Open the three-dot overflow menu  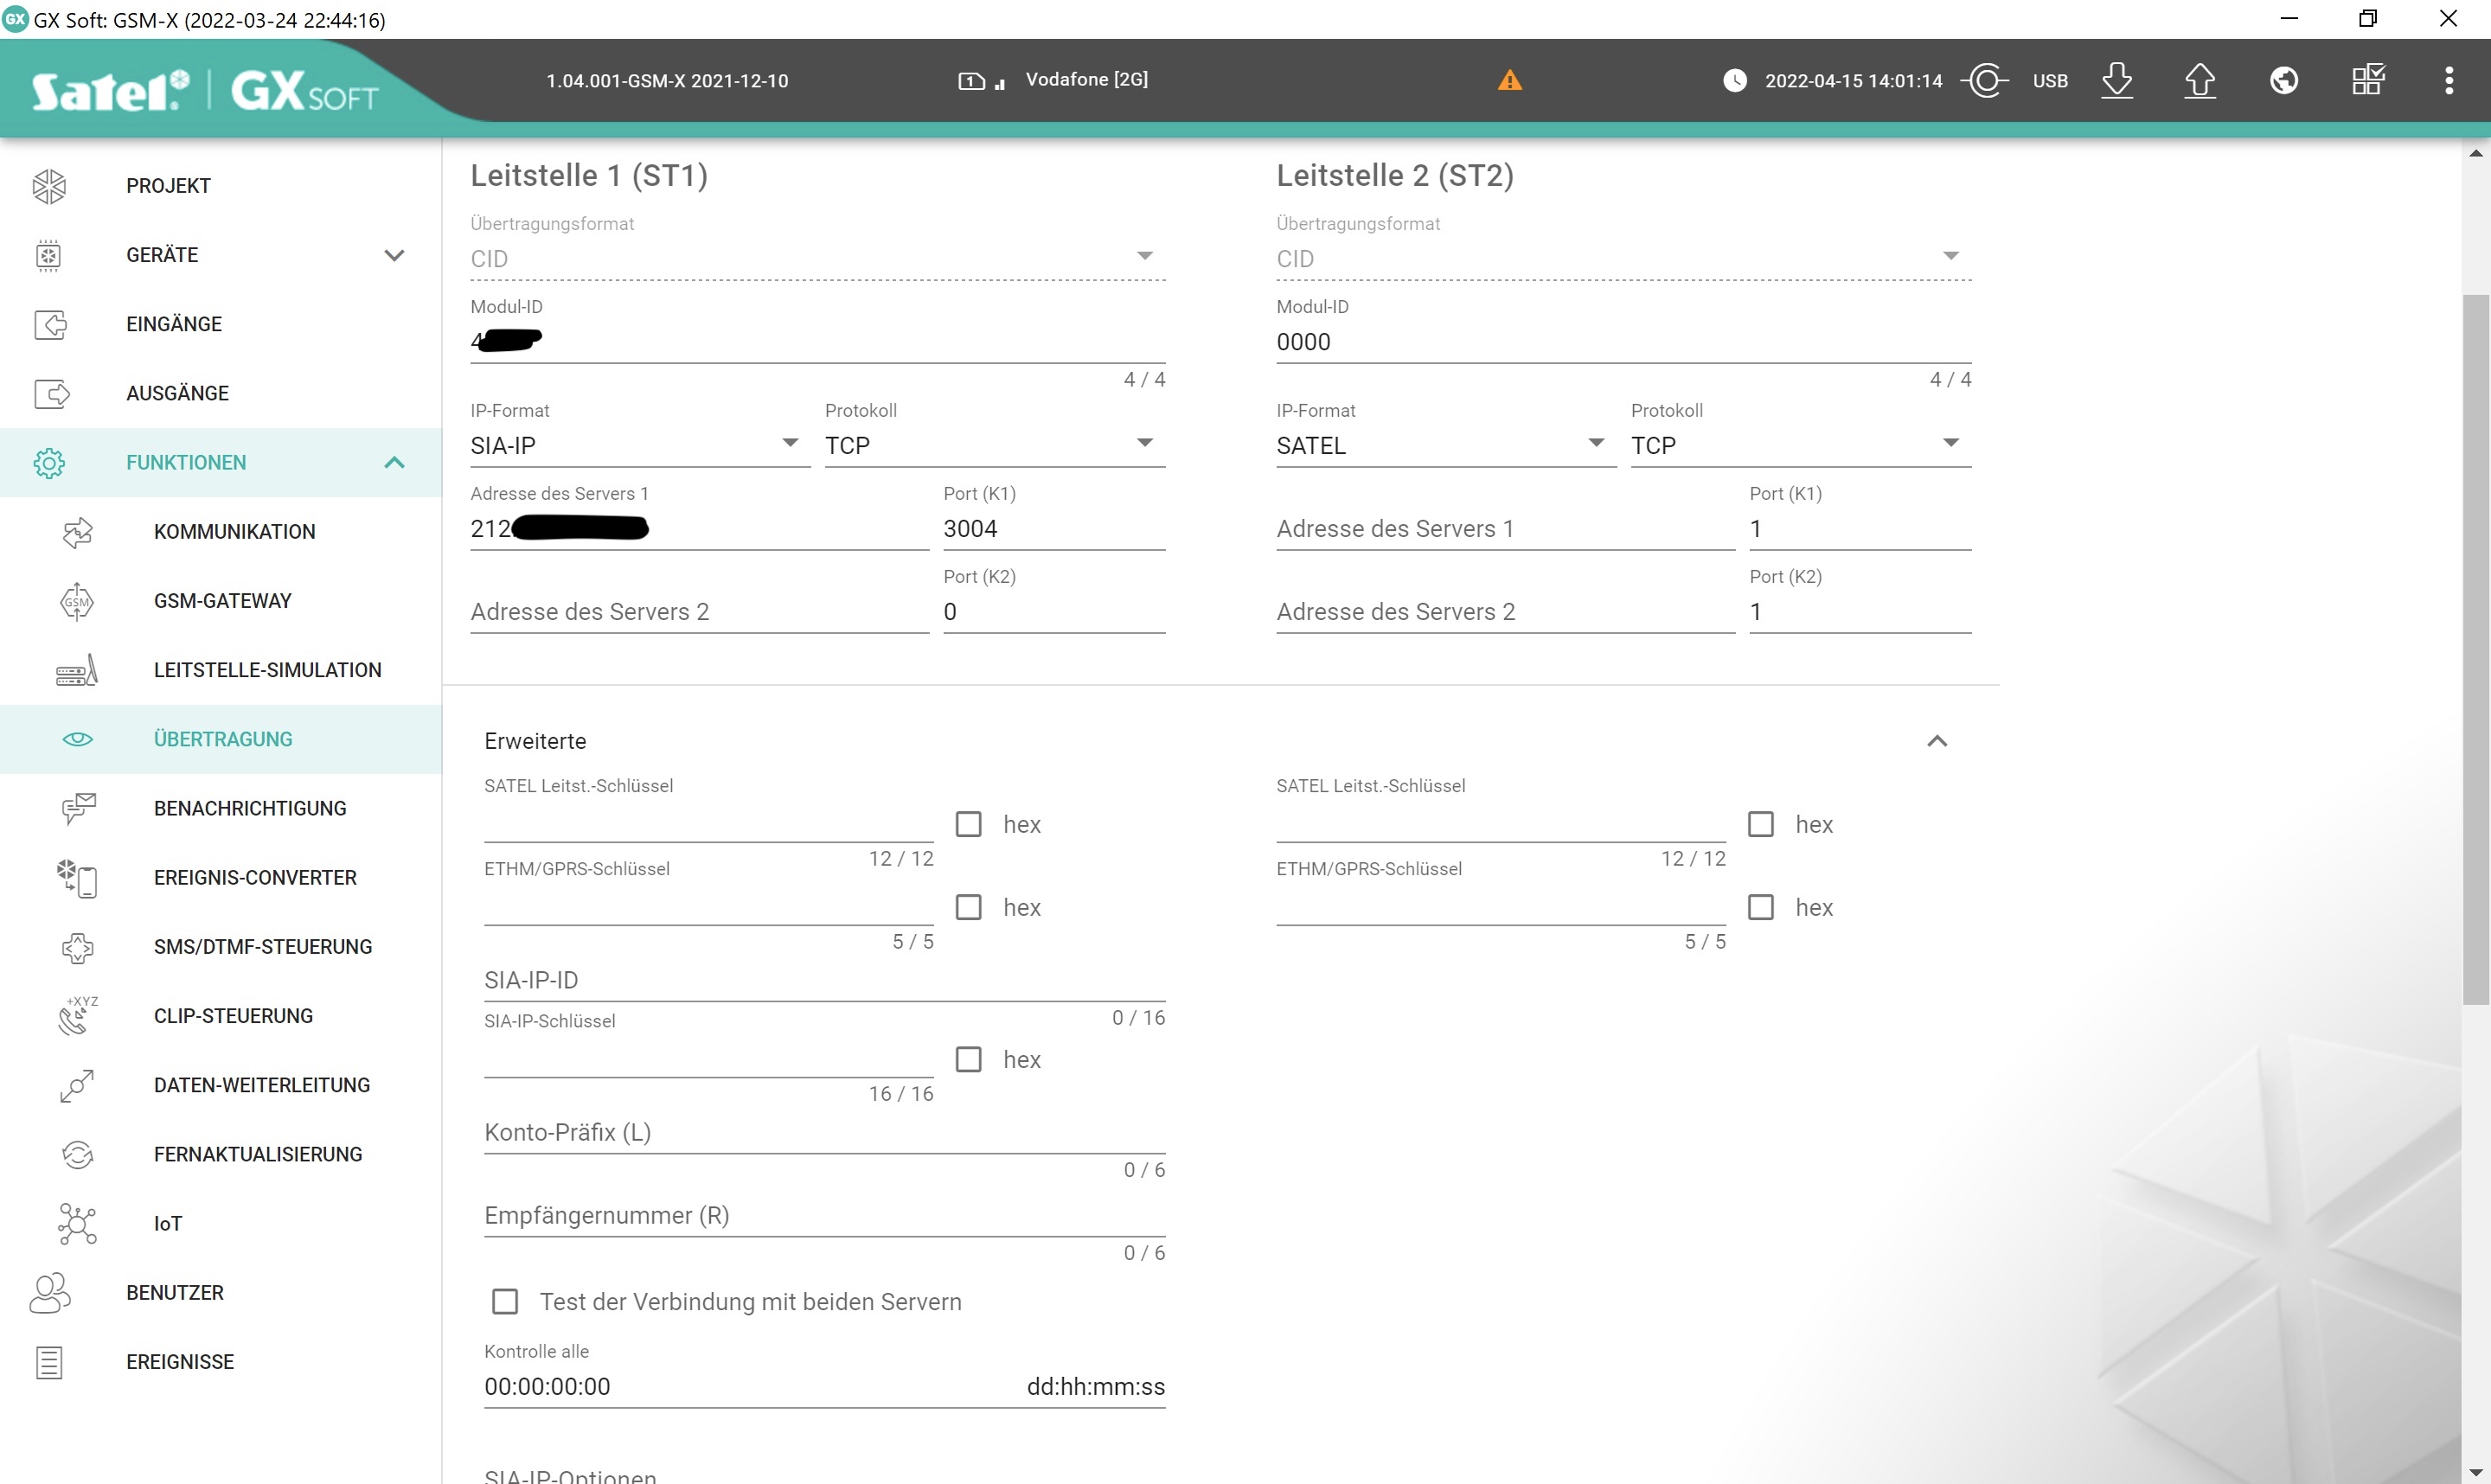[2449, 80]
